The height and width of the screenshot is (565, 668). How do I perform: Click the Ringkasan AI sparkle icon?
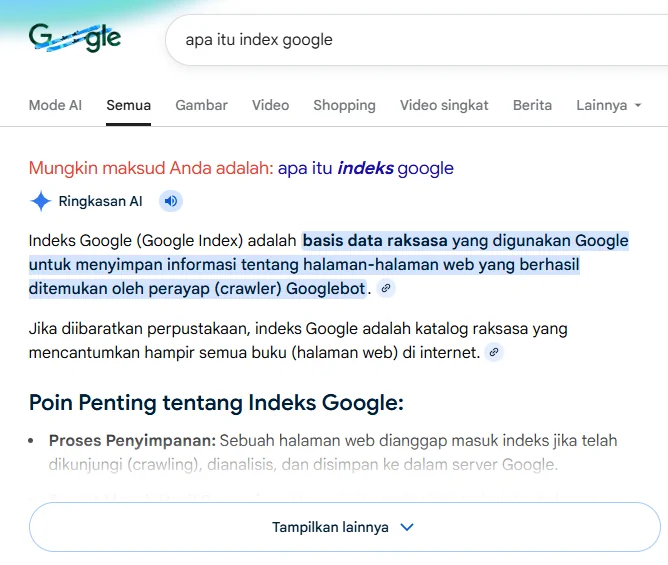click(41, 201)
